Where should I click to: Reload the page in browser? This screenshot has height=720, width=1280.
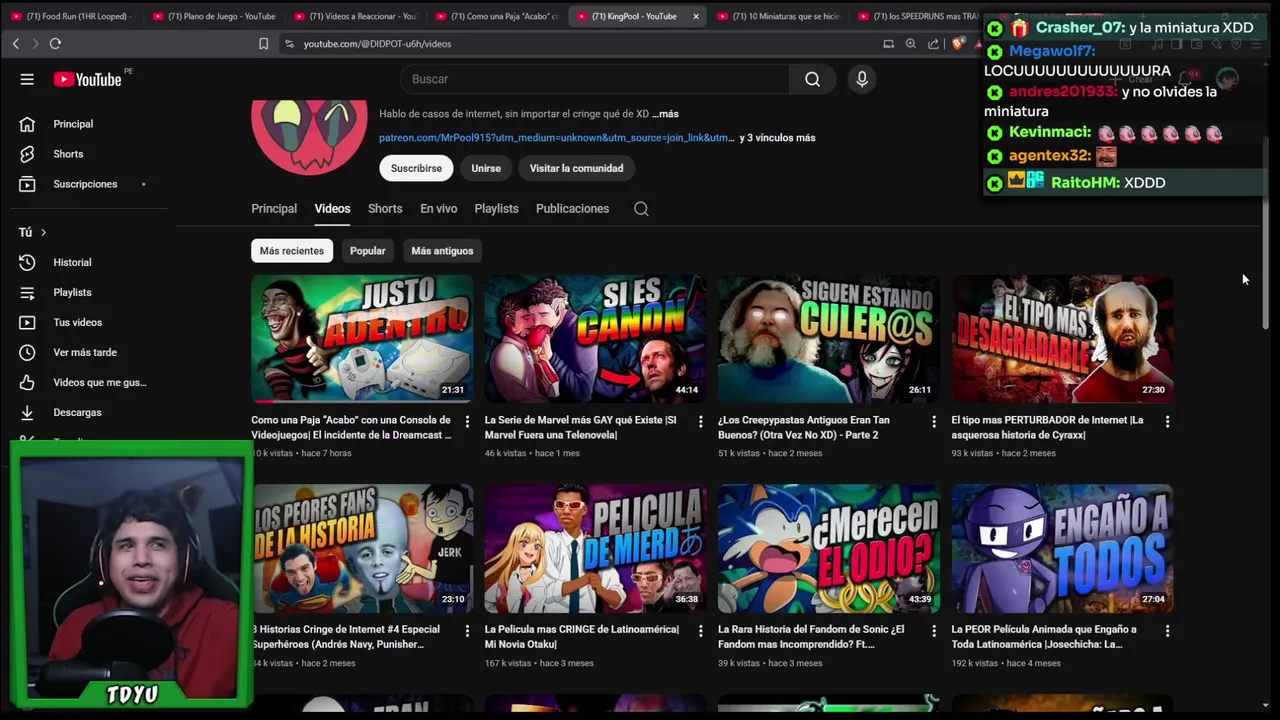pos(55,44)
